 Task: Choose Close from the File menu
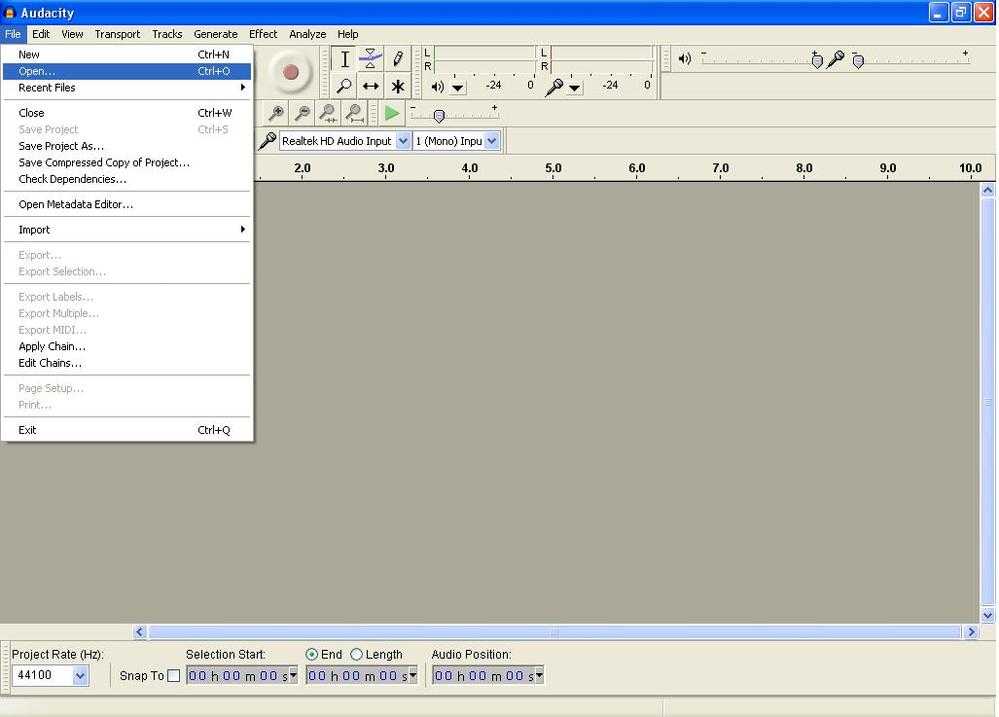[x=127, y=113]
